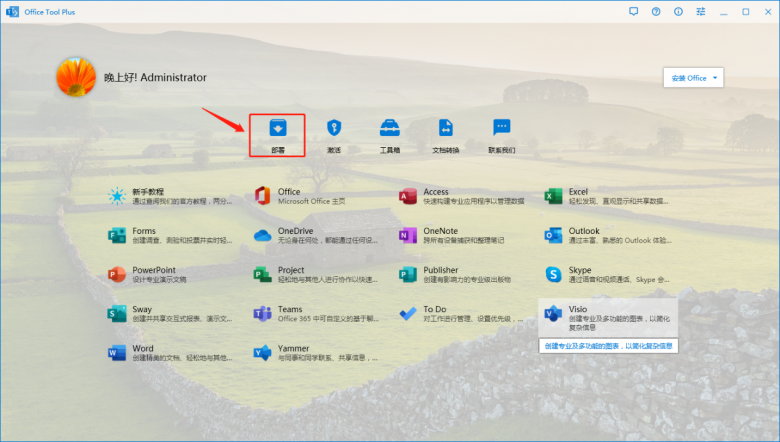Open the Access link title
The width and height of the screenshot is (780, 442).
coord(436,192)
